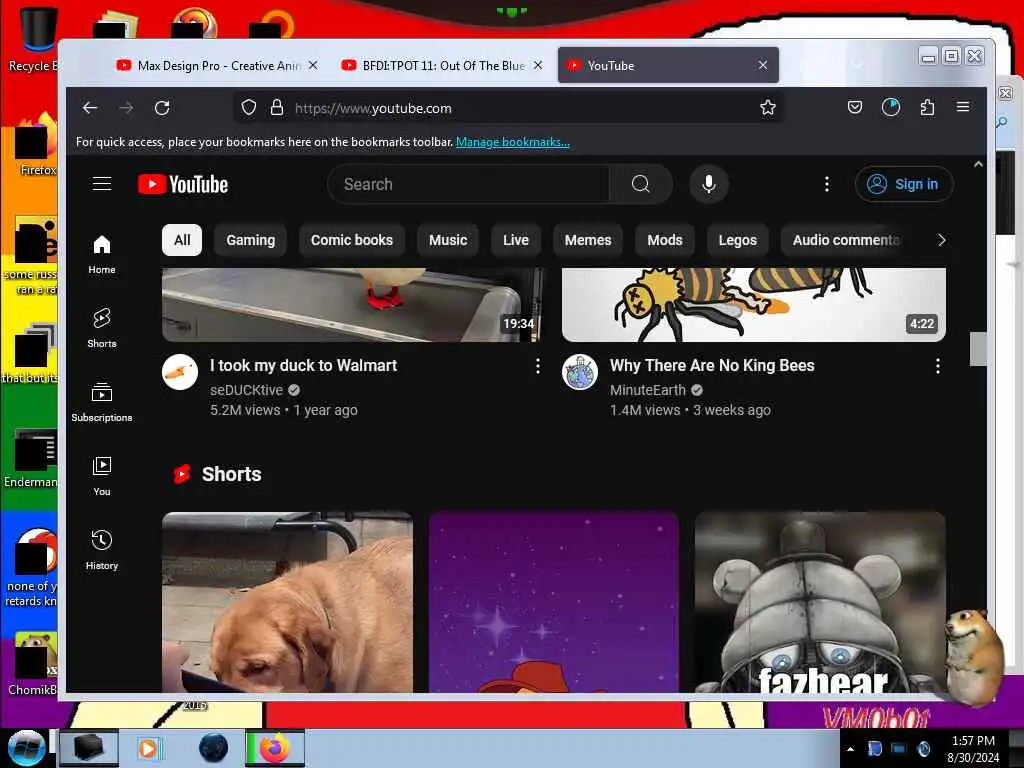Open the Save to Pocket icon
The height and width of the screenshot is (768, 1024).
pos(855,107)
